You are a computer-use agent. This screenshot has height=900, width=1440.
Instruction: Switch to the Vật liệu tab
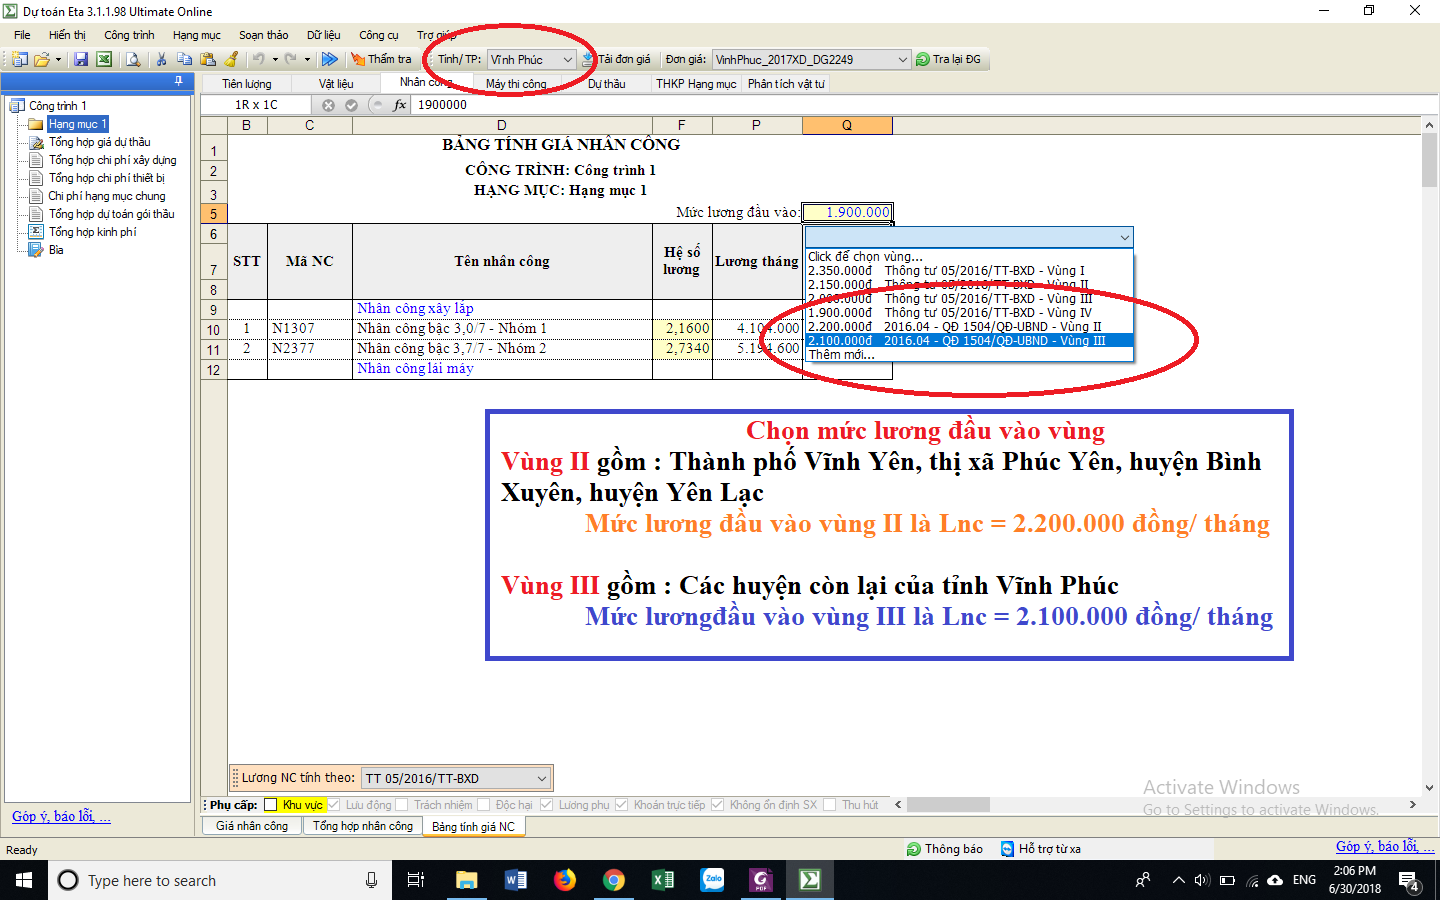point(336,84)
